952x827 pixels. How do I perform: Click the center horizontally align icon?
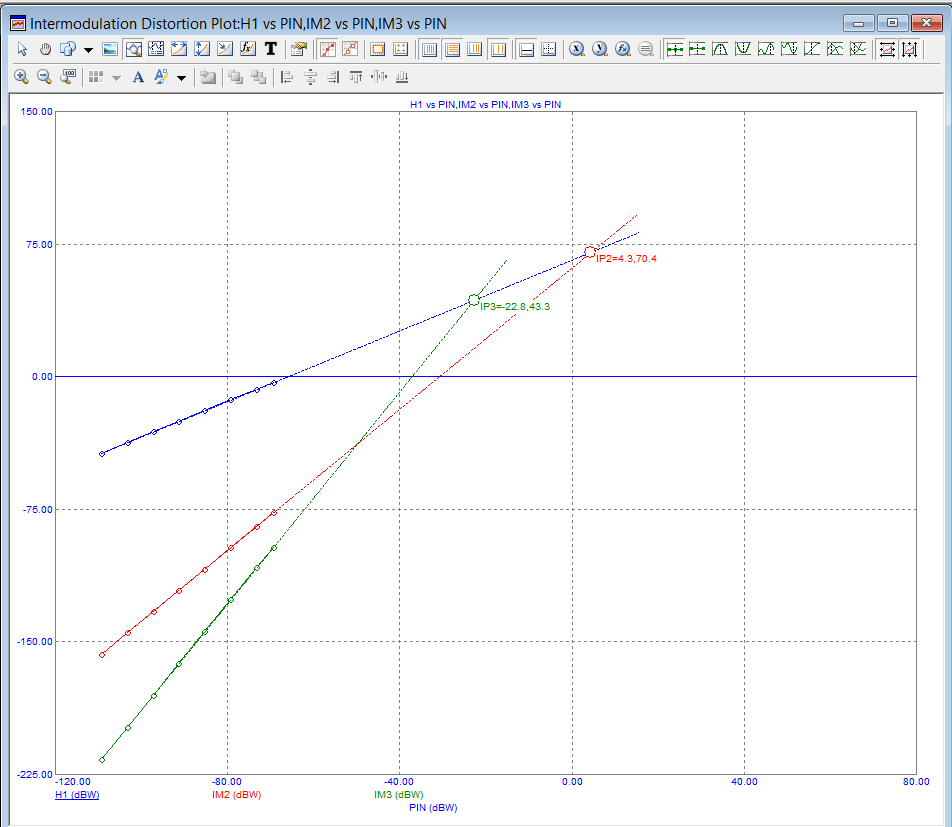click(x=310, y=77)
